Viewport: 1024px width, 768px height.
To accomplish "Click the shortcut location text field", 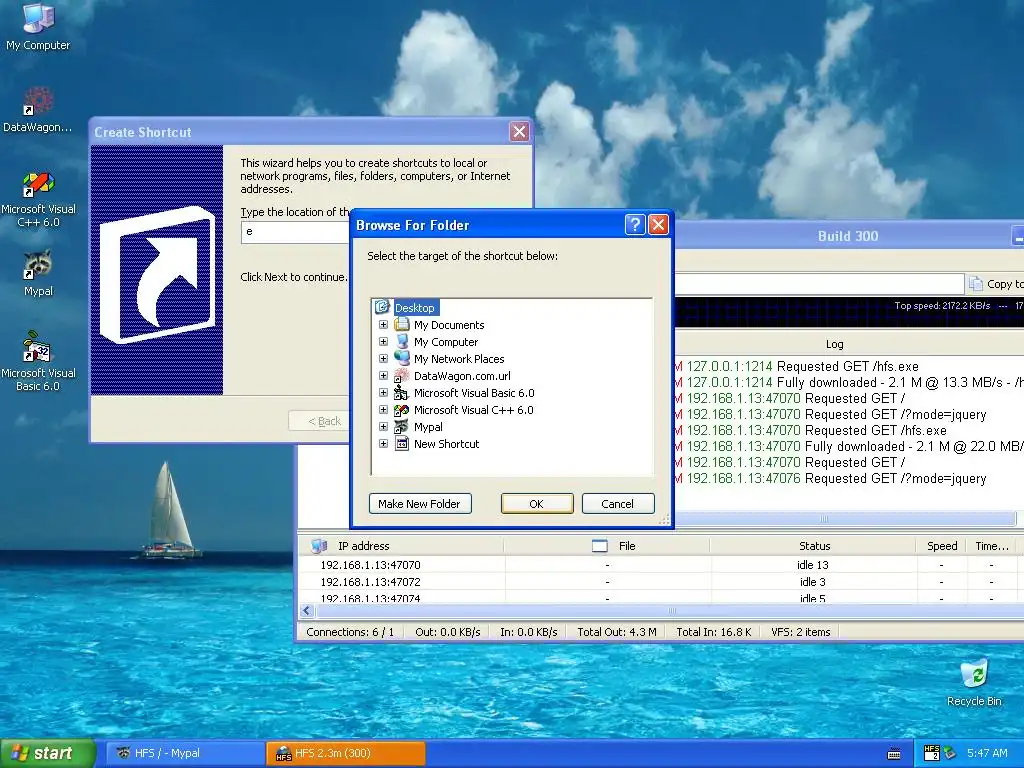I will click(x=295, y=232).
